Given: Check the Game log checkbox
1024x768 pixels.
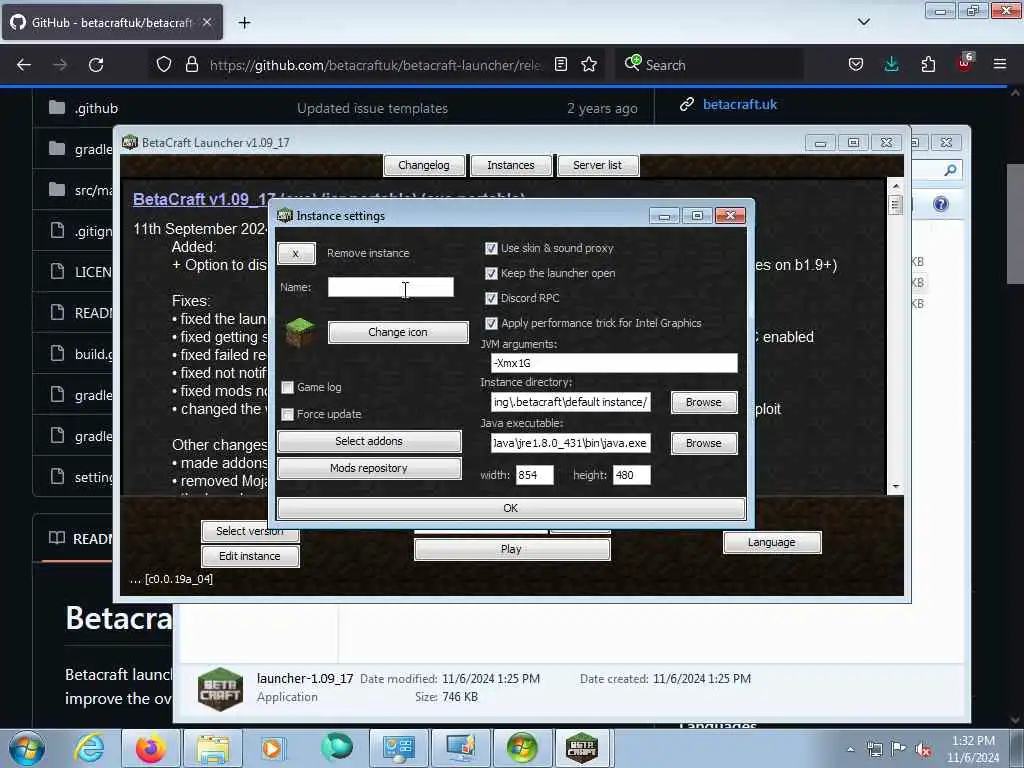Looking at the screenshot, I should 287,387.
